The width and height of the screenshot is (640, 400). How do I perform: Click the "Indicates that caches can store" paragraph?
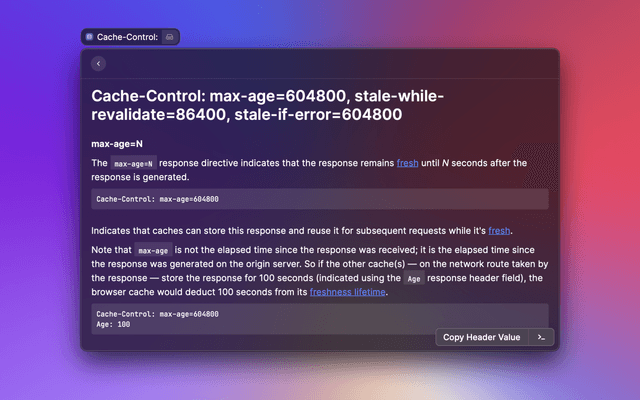(x=280, y=230)
